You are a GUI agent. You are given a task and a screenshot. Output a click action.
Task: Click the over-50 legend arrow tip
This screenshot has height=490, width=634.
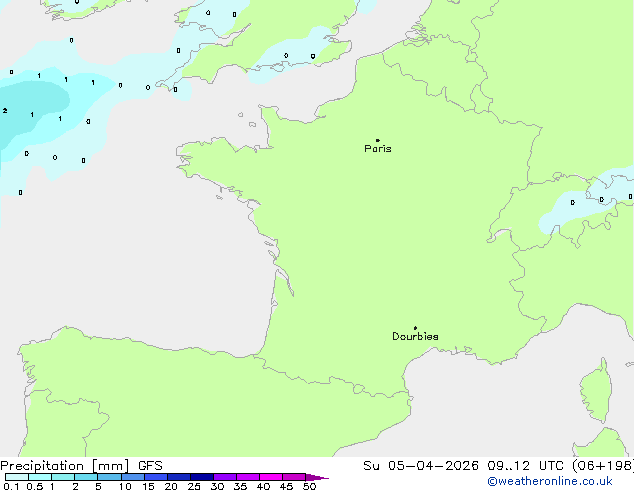click(x=317, y=477)
